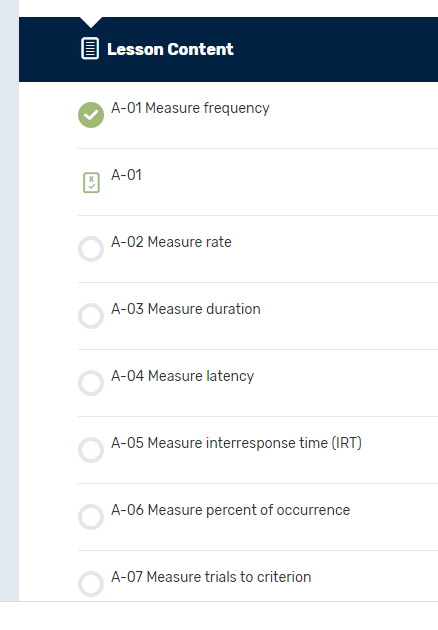Click the quiz icon beside A-01
The image size is (438, 630).
[91, 183]
